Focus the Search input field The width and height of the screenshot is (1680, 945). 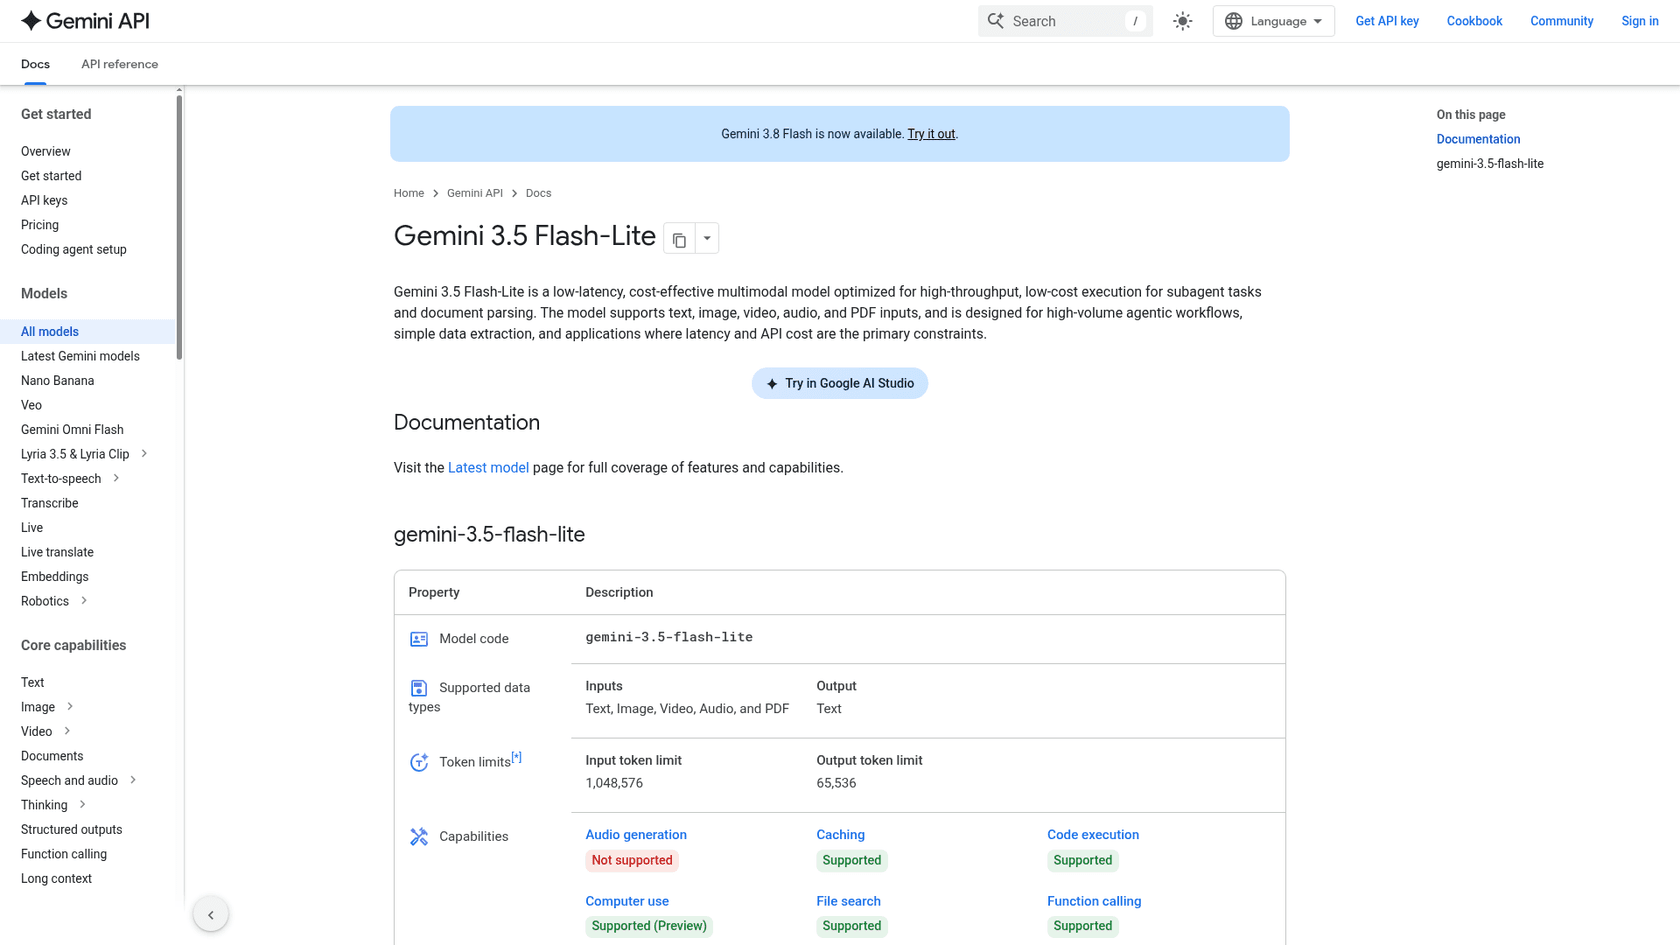coord(1065,21)
